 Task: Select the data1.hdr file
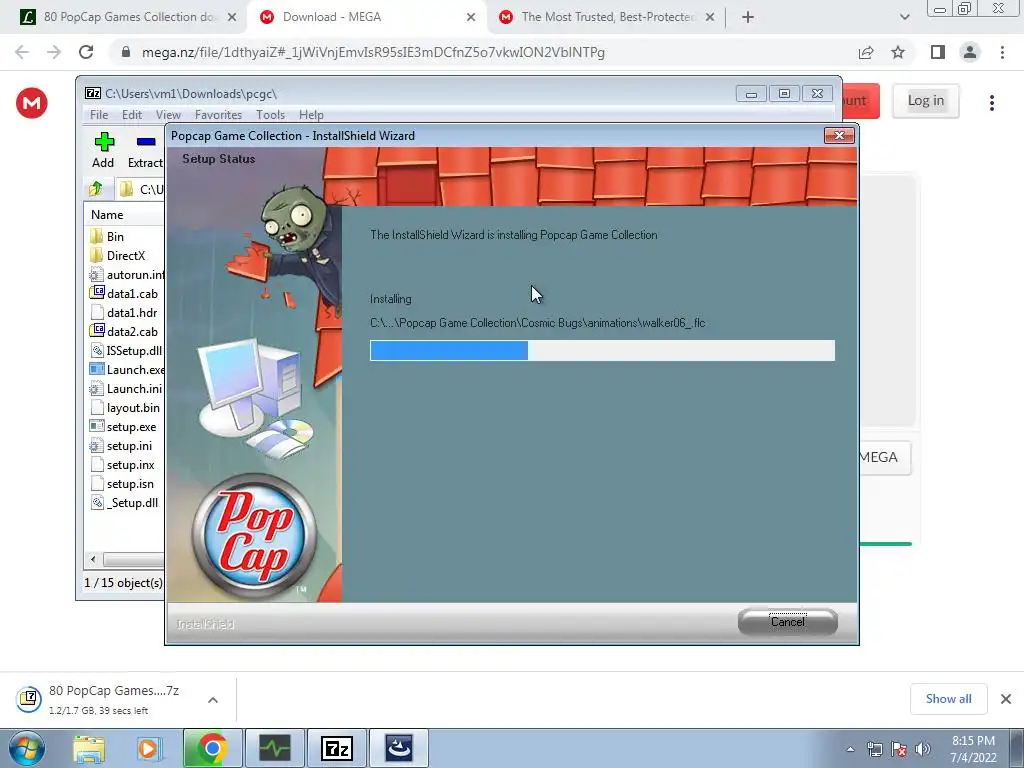124,312
